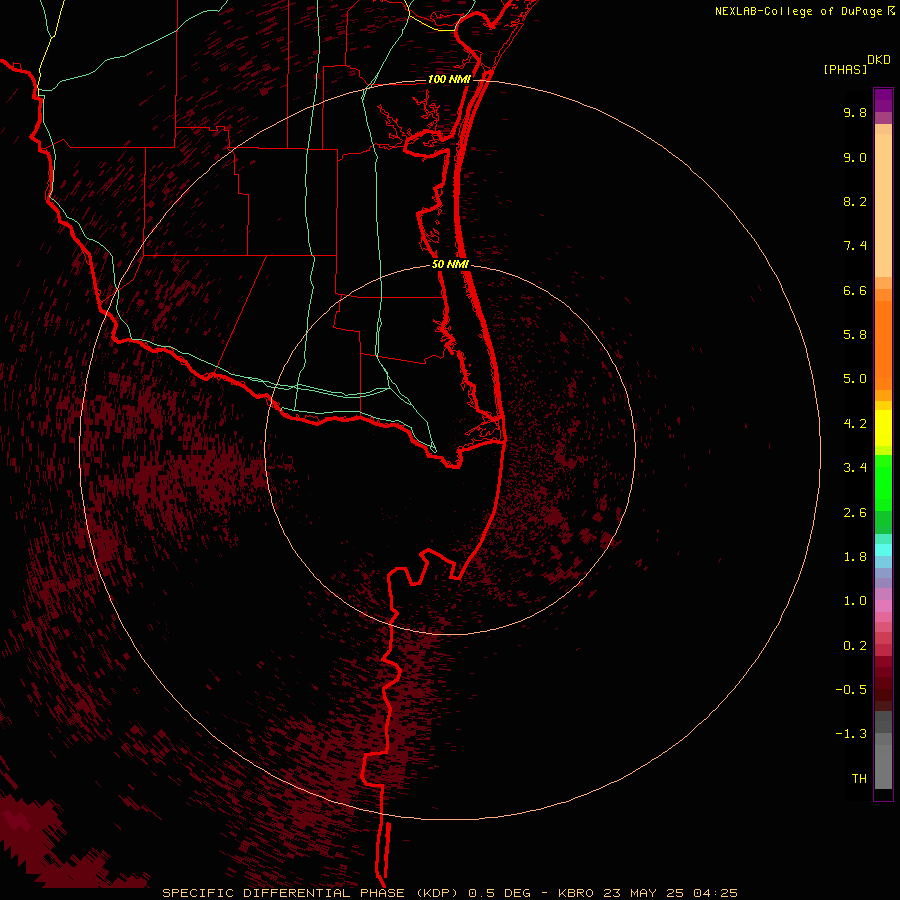This screenshot has height=900, width=900.
Task: Click the cyan band of color scale
Action: tap(883, 550)
